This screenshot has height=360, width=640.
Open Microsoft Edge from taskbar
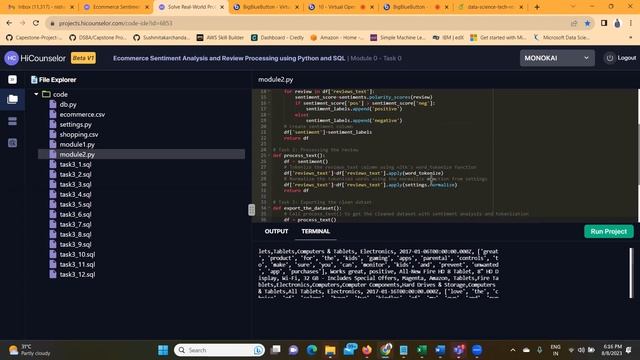coord(312,350)
